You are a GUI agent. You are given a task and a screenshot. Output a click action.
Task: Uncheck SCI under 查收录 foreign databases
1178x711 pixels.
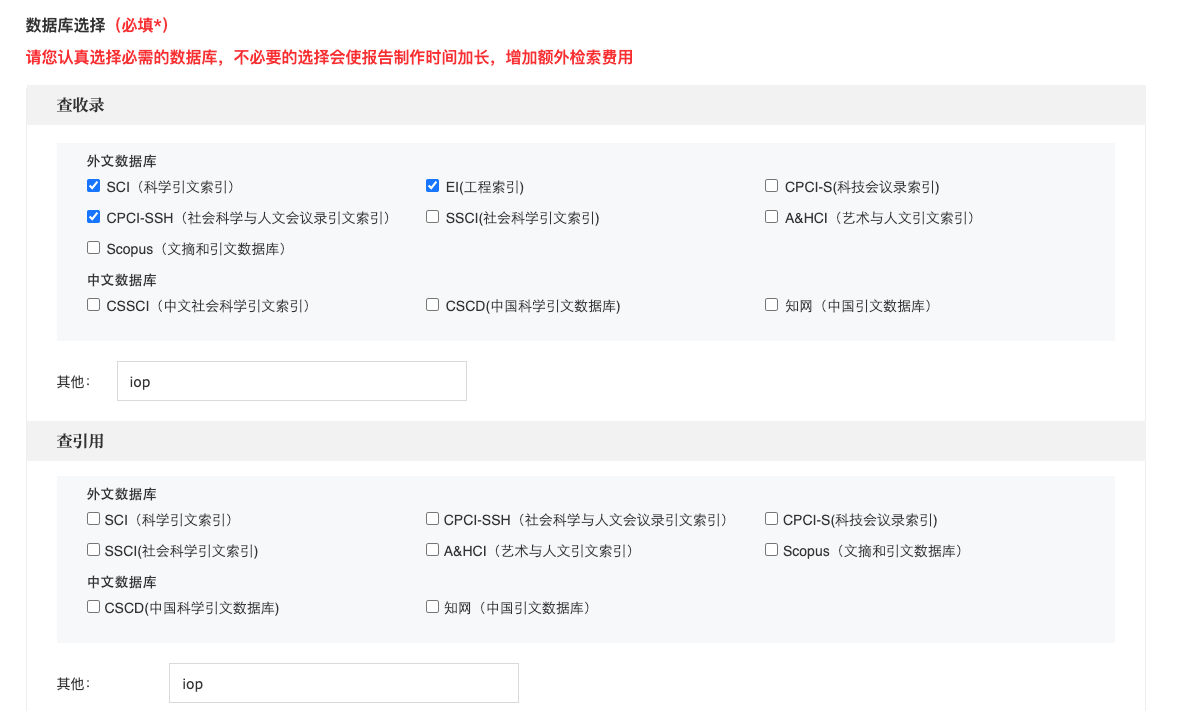[x=93, y=186]
